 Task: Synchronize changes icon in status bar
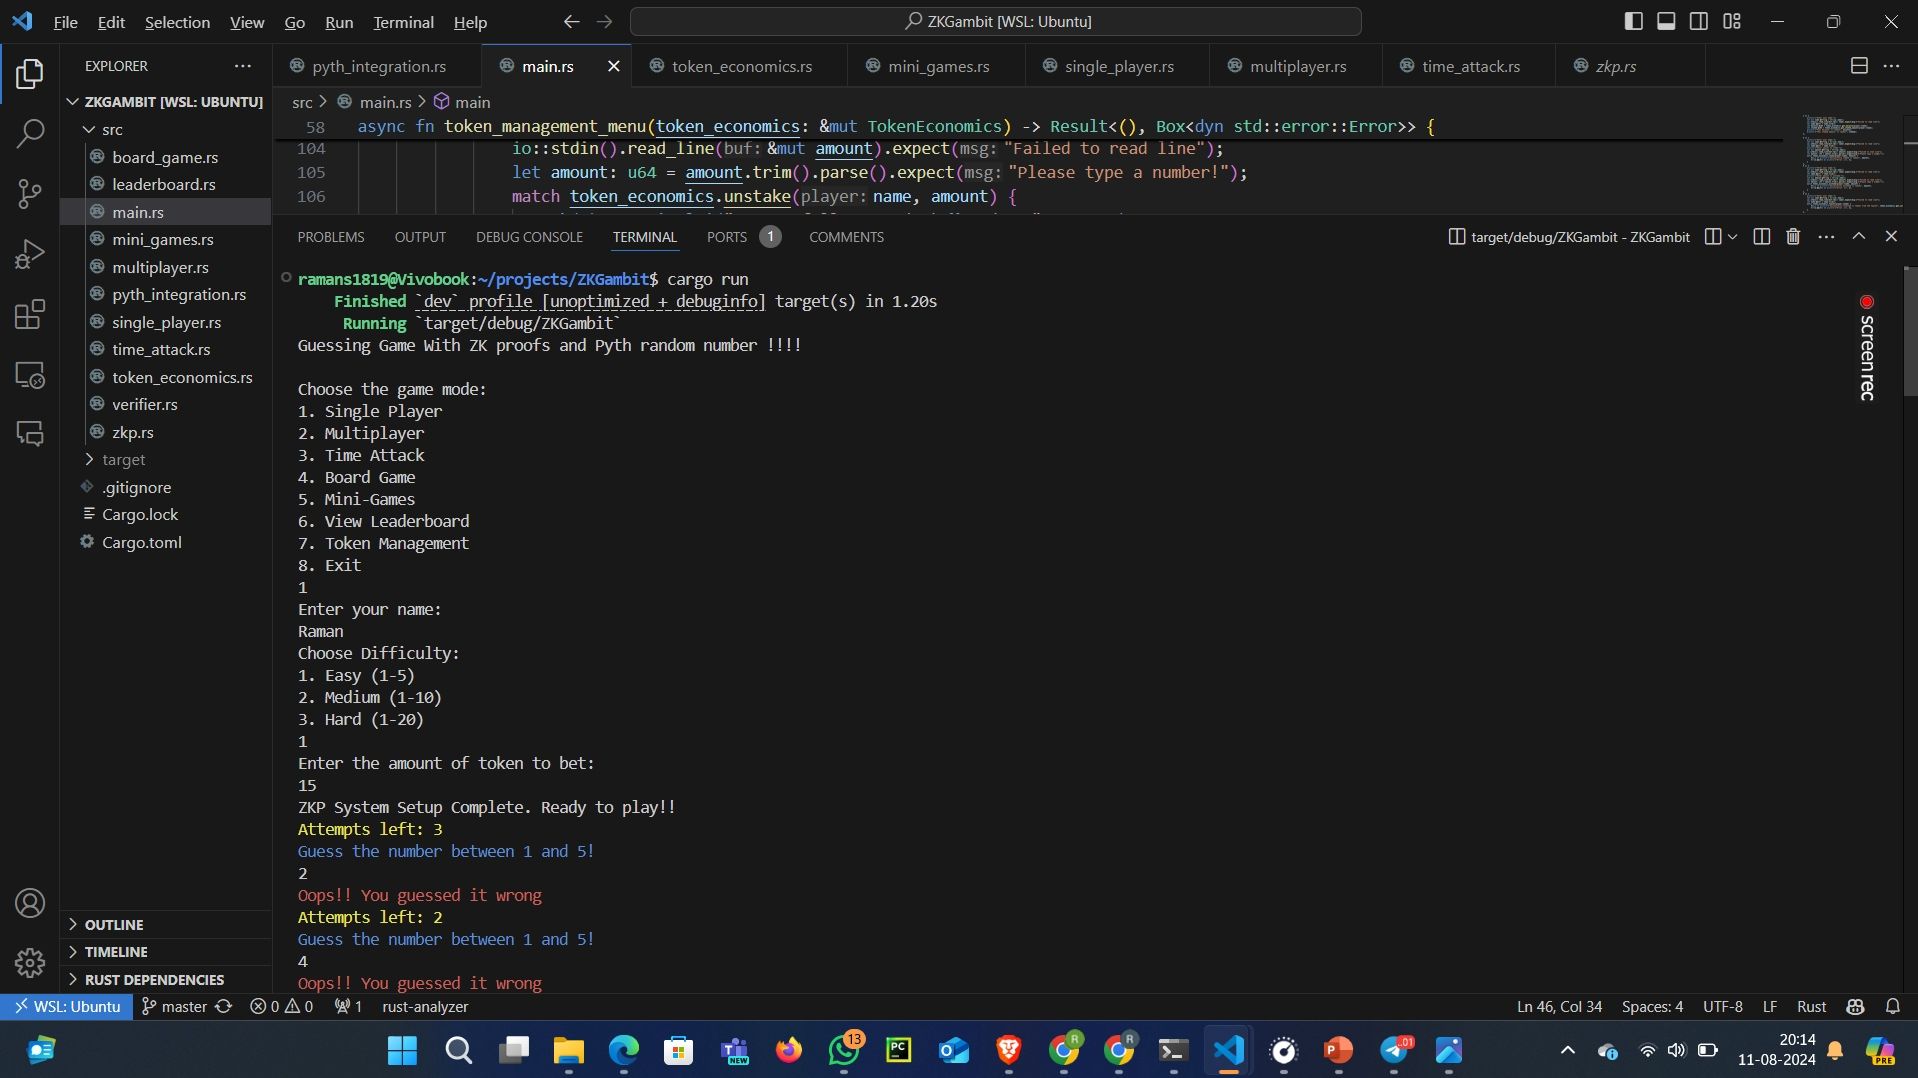[224, 1007]
